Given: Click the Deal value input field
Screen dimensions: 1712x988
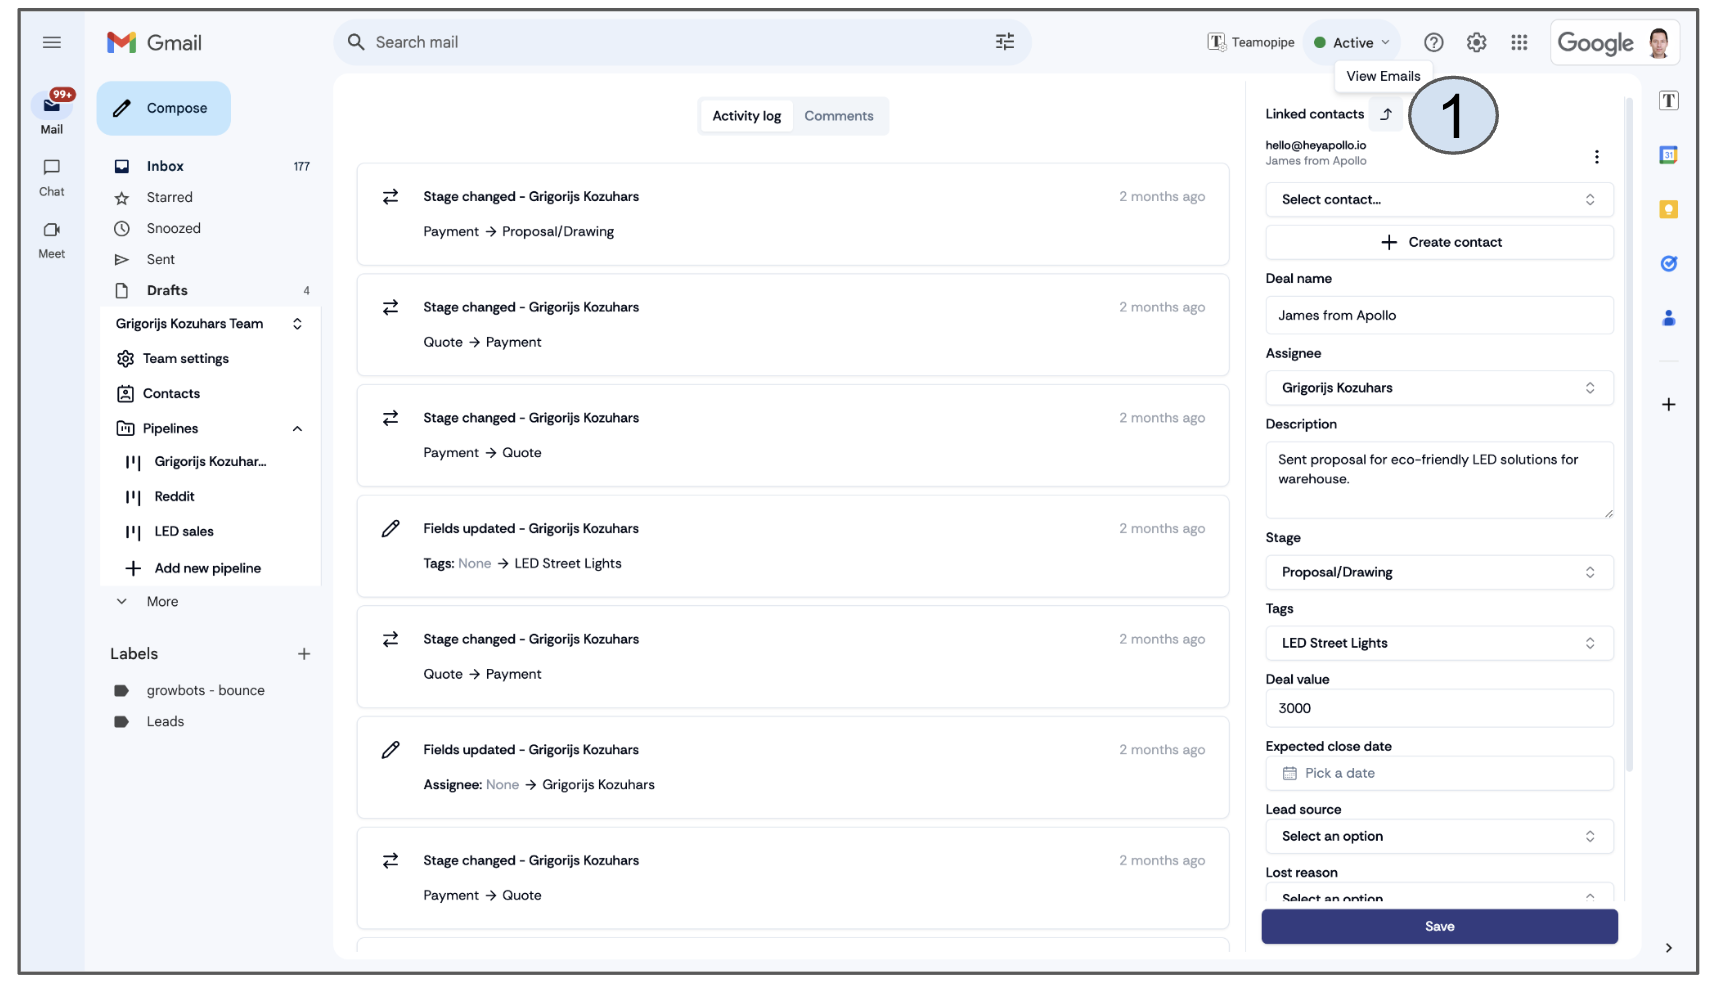Looking at the screenshot, I should (x=1438, y=708).
